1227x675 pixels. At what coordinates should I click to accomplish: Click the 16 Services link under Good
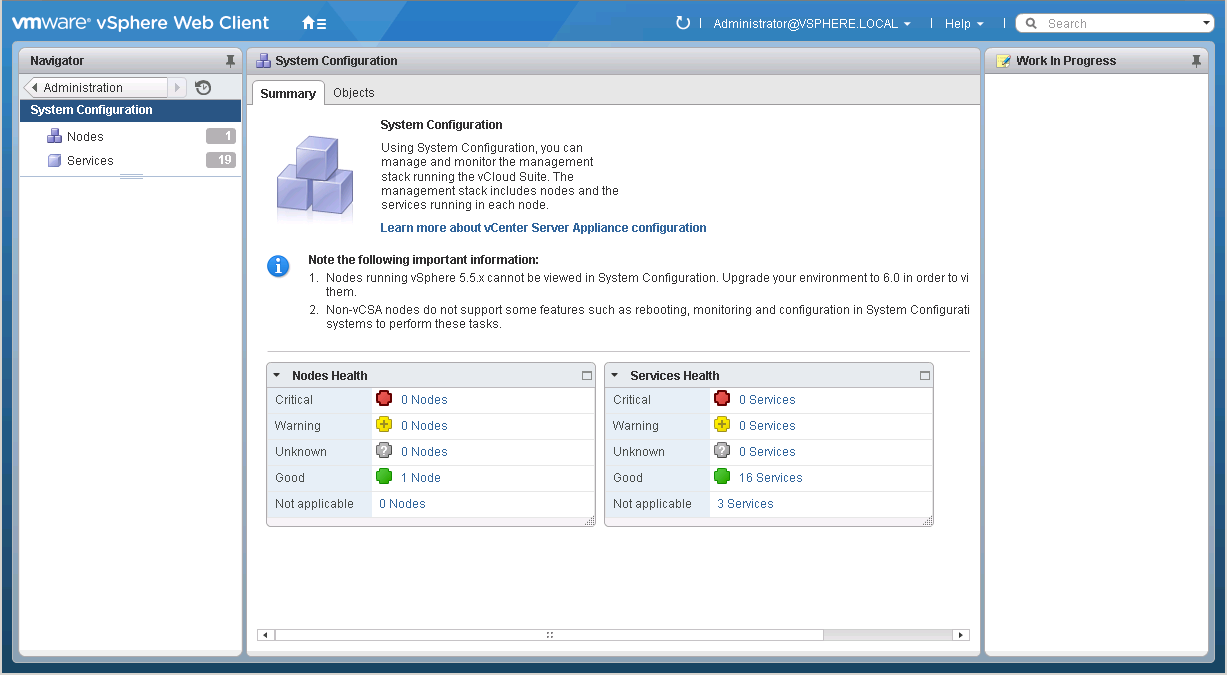tap(769, 477)
